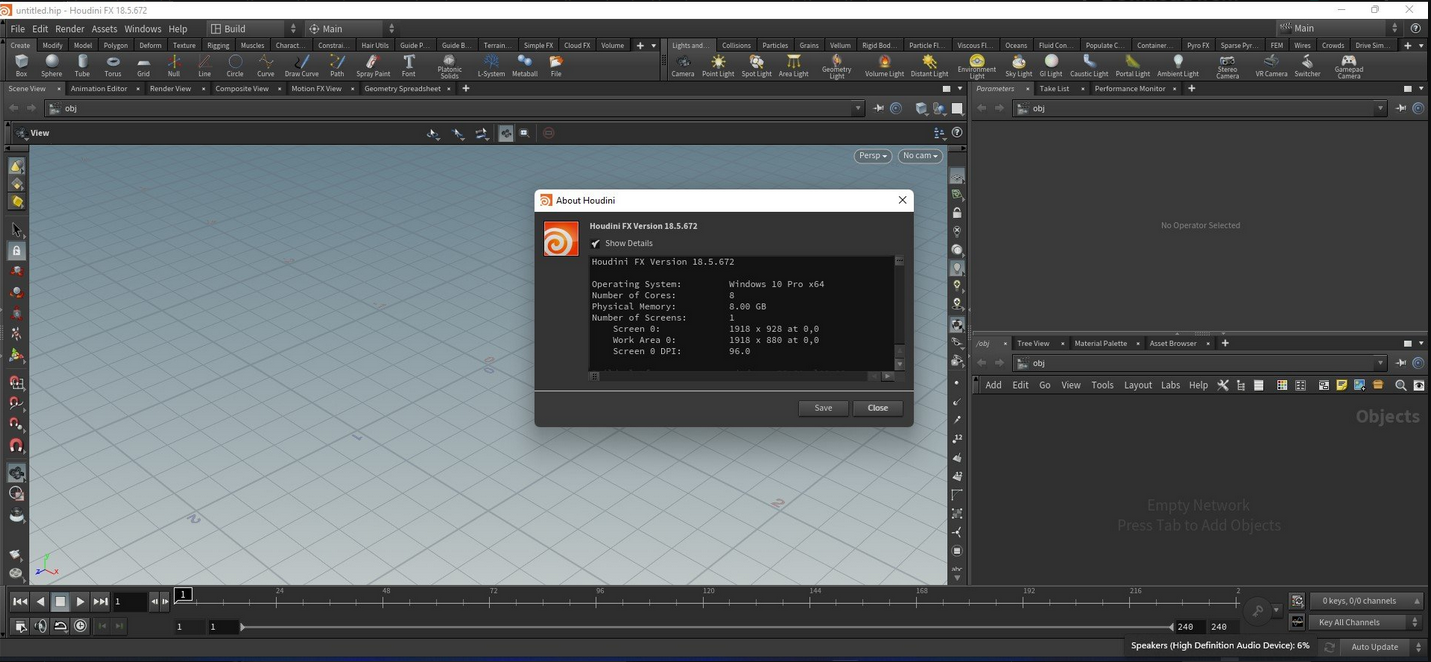Toggle the red render region icon in View toolbar
The height and width of the screenshot is (662, 1431).
(x=549, y=133)
